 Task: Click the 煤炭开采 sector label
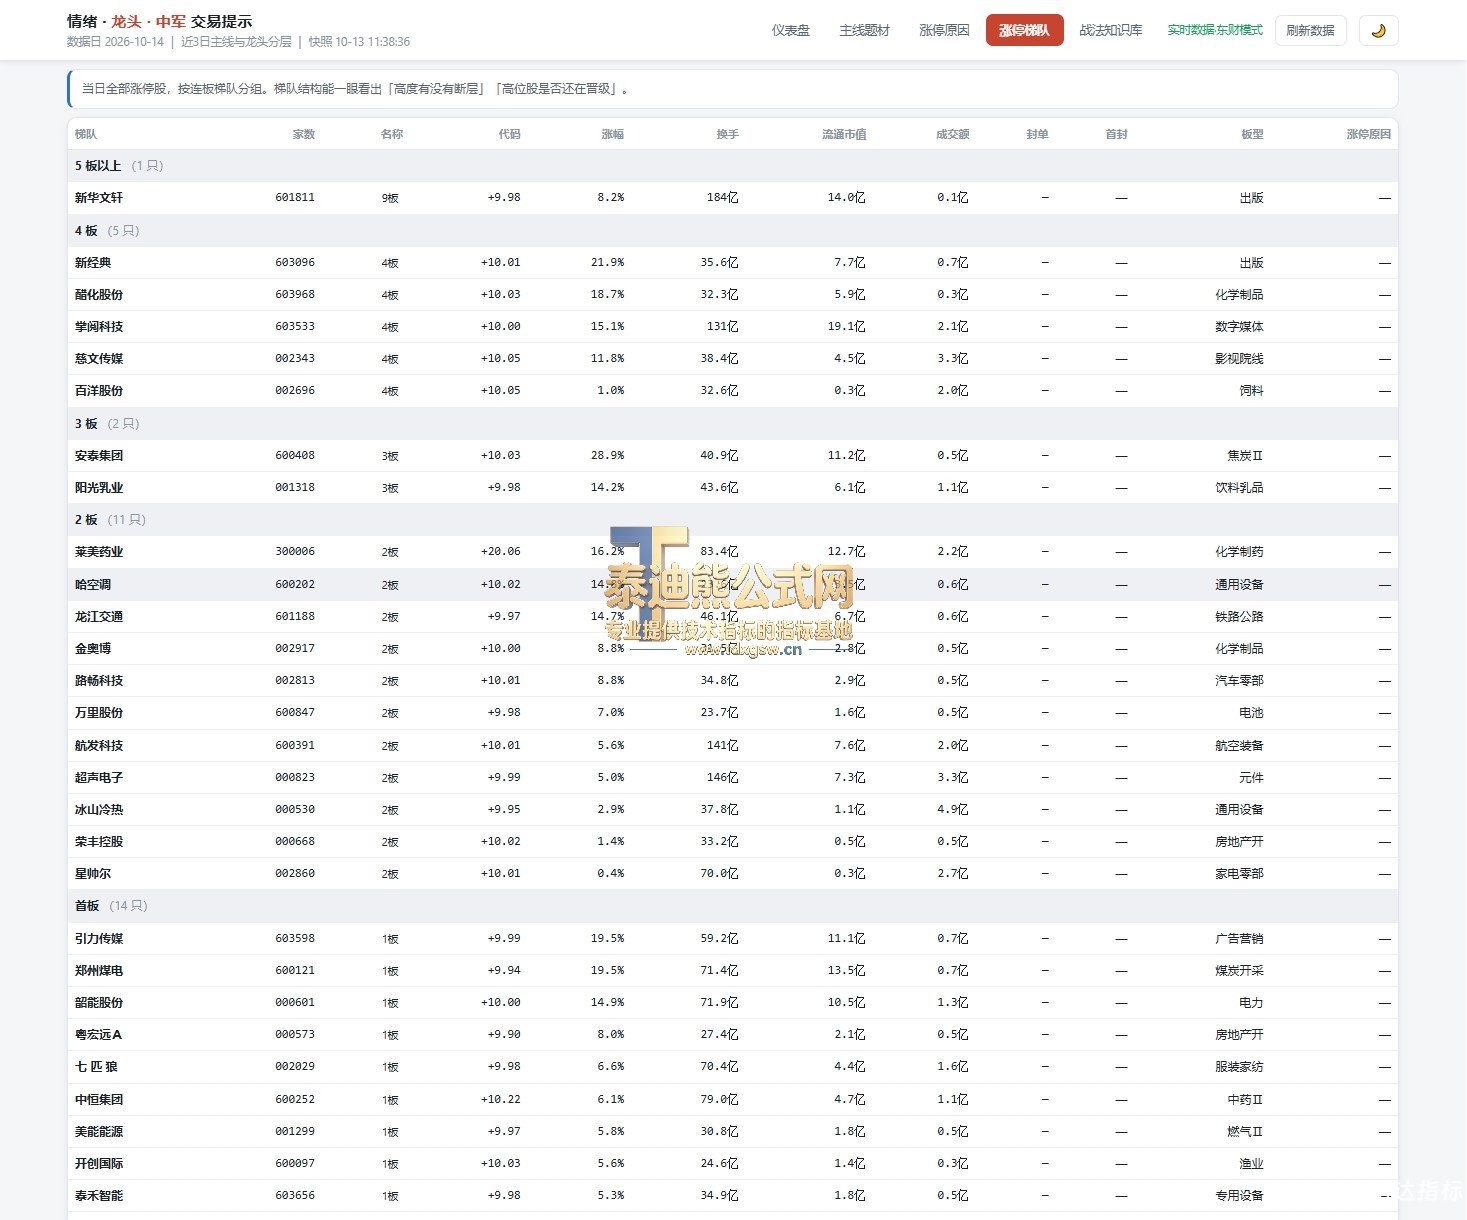(x=1240, y=971)
